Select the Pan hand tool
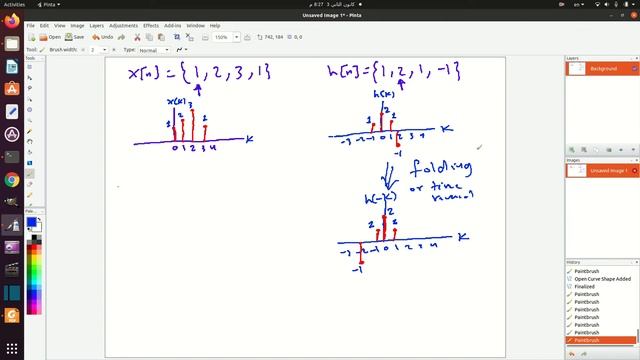Image resolution: width=640 pixels, height=360 pixels. (29, 142)
